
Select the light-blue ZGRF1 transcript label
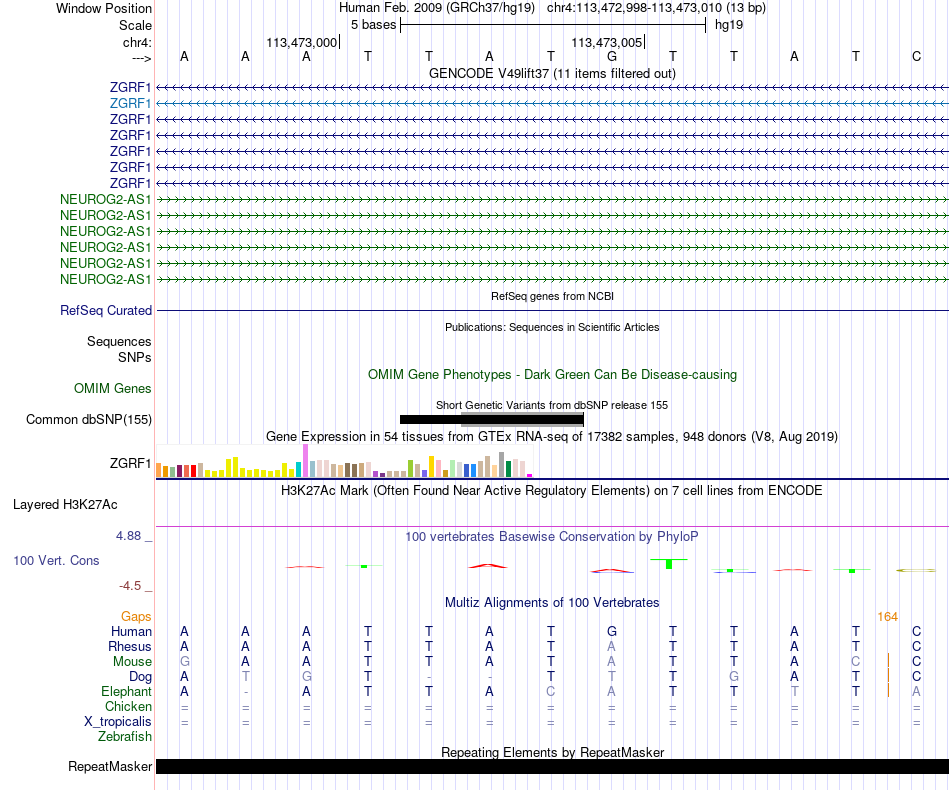coord(130,104)
